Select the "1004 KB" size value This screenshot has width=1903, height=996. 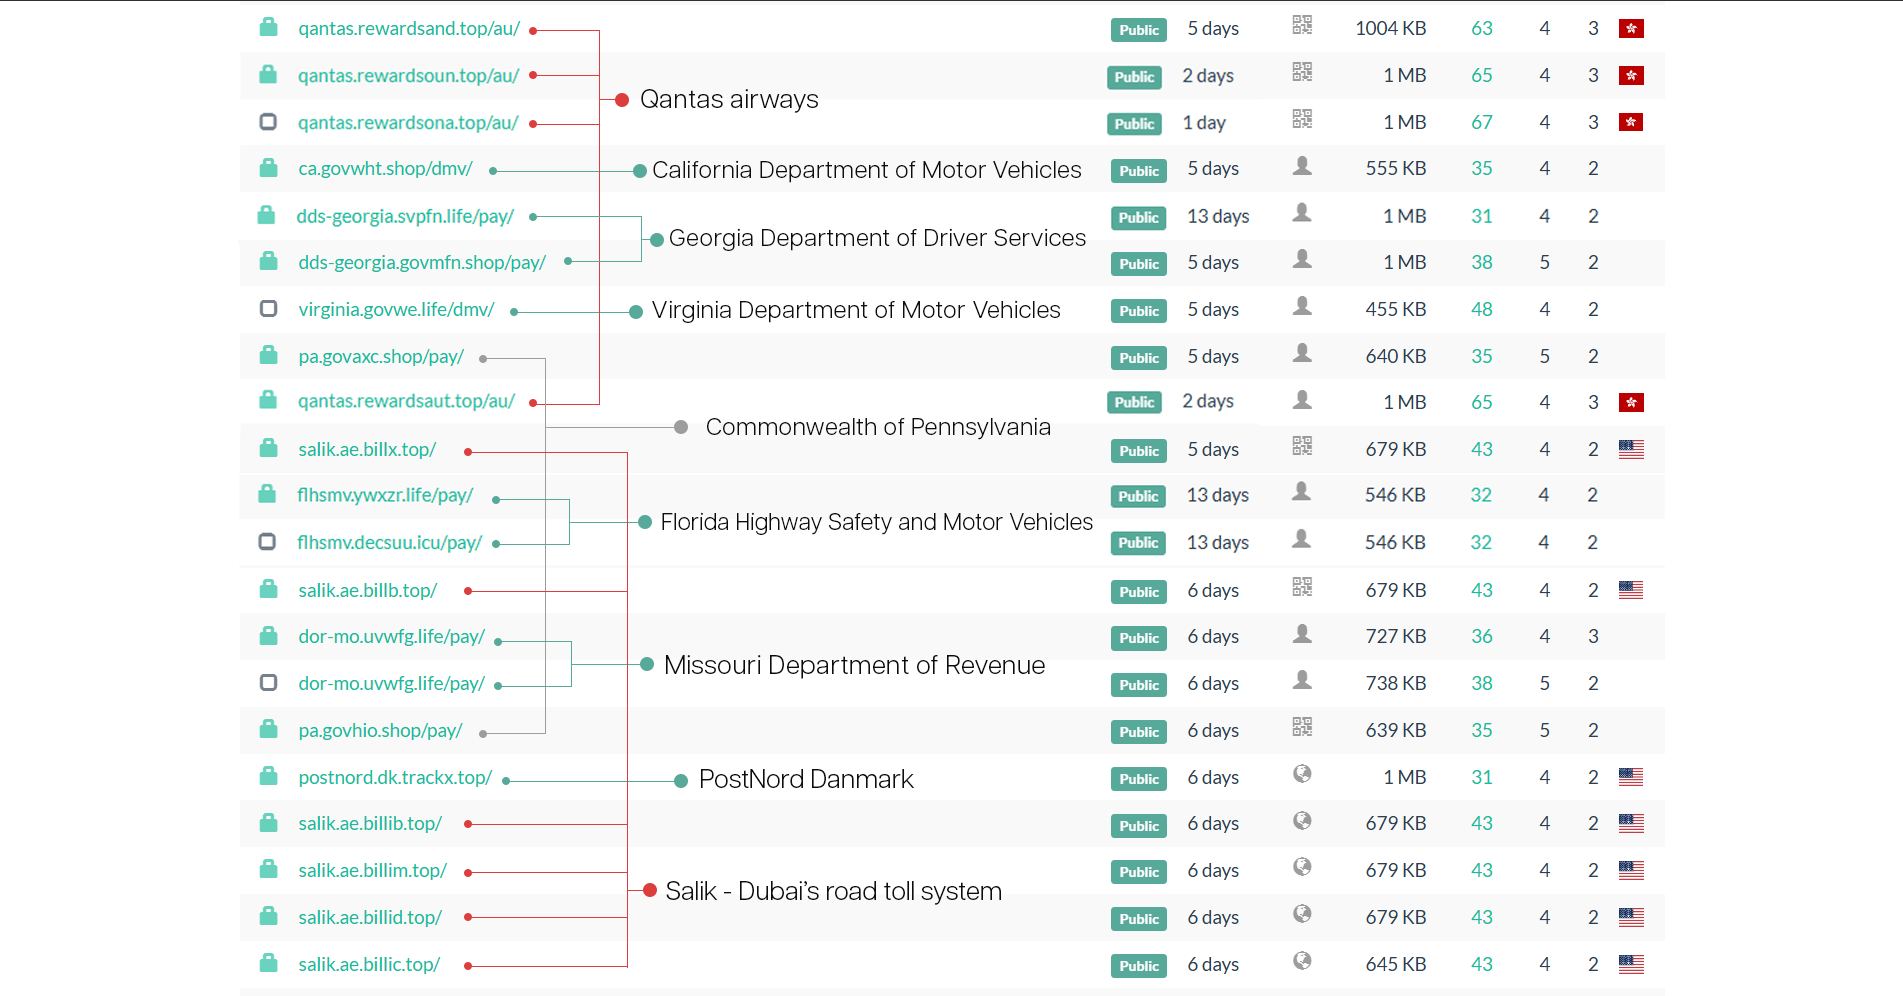[1391, 28]
